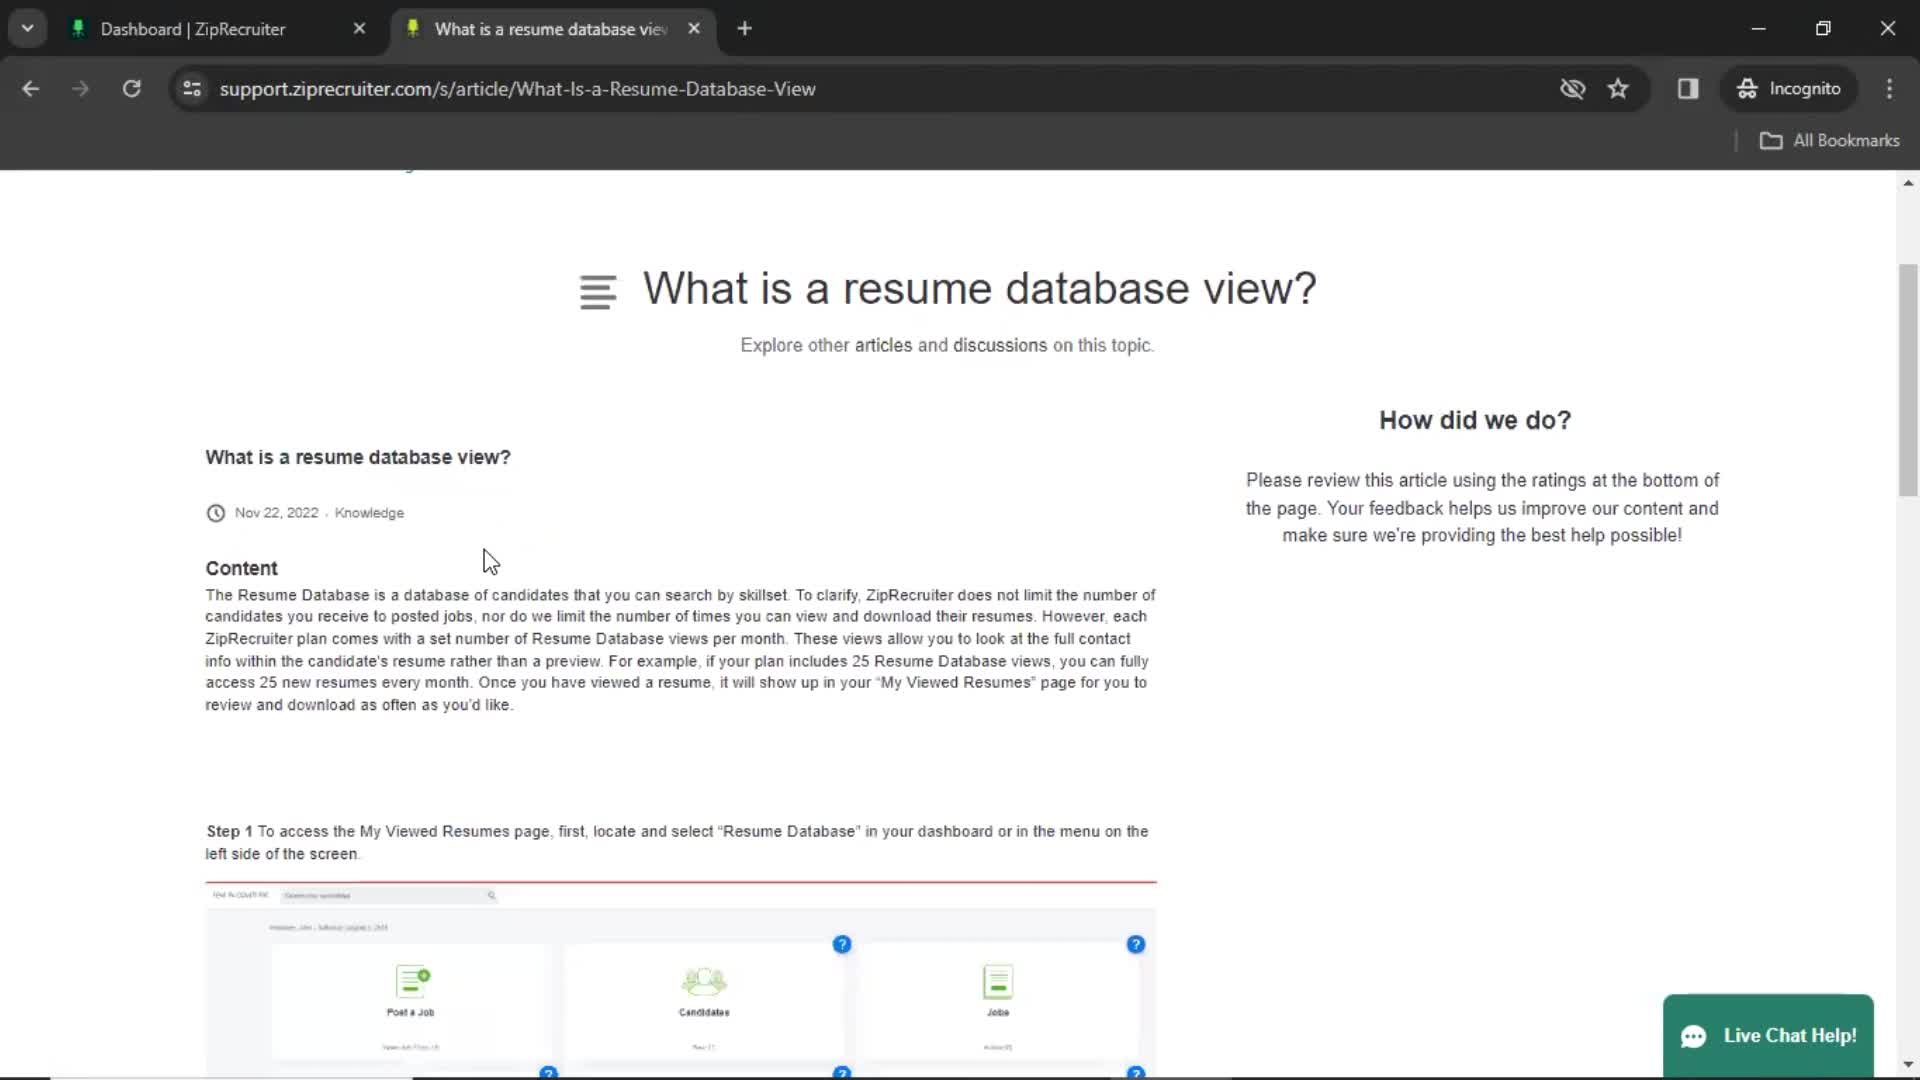Open the articles topic link
The width and height of the screenshot is (1920, 1080).
(883, 345)
